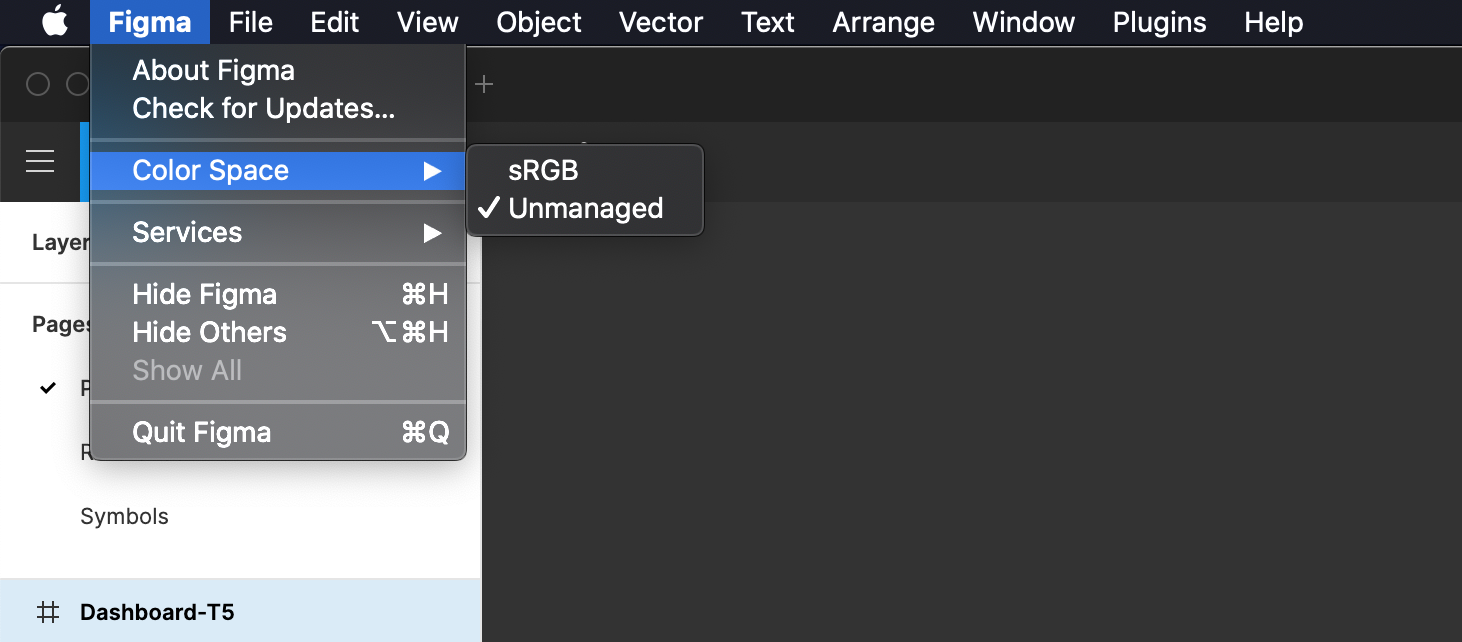Open a new tab with the plus icon

pyautogui.click(x=484, y=85)
